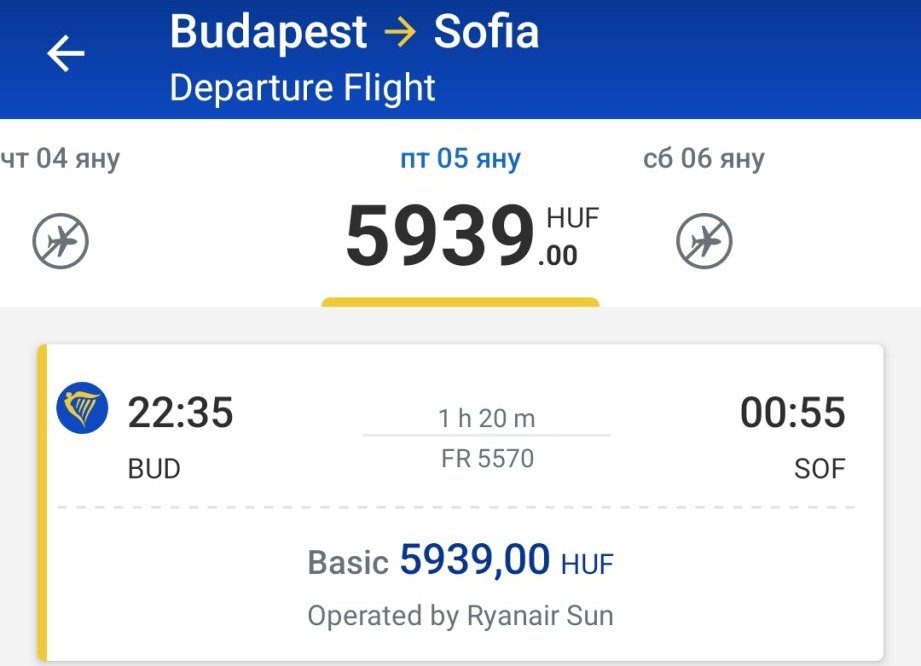Screen dimensions: 921x666
Task: Click the yellow arrow between Budapest and Sofia
Action: click(400, 32)
